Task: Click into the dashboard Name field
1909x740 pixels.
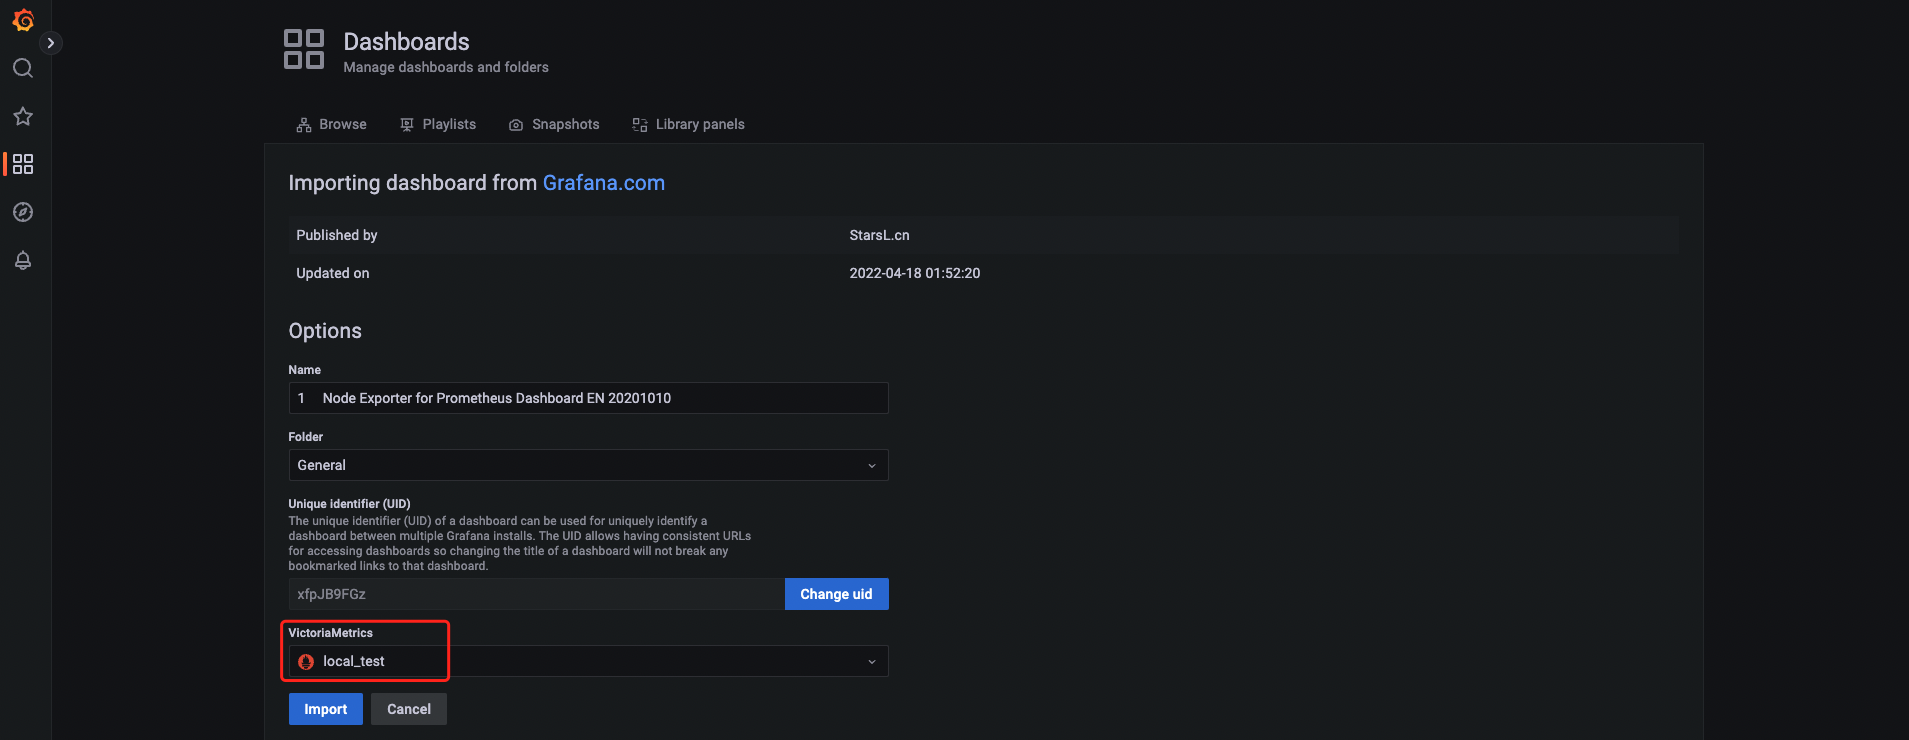Action: coord(588,398)
